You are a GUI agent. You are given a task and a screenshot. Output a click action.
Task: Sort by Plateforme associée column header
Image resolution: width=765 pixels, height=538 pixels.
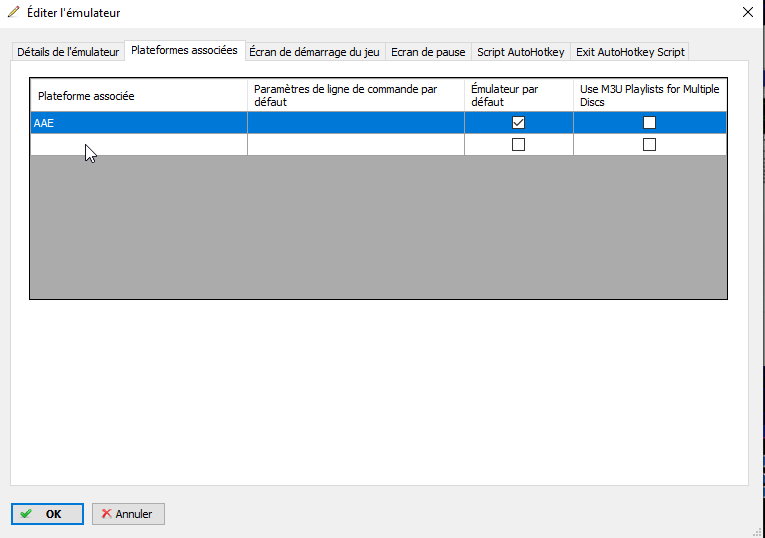138,96
